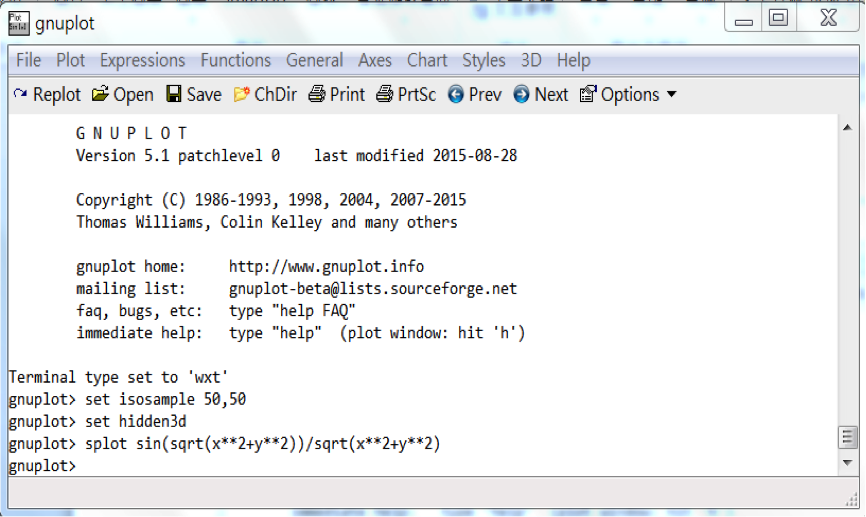Click the scrollbar down arrow
The width and height of the screenshot is (866, 517).
coord(846,464)
